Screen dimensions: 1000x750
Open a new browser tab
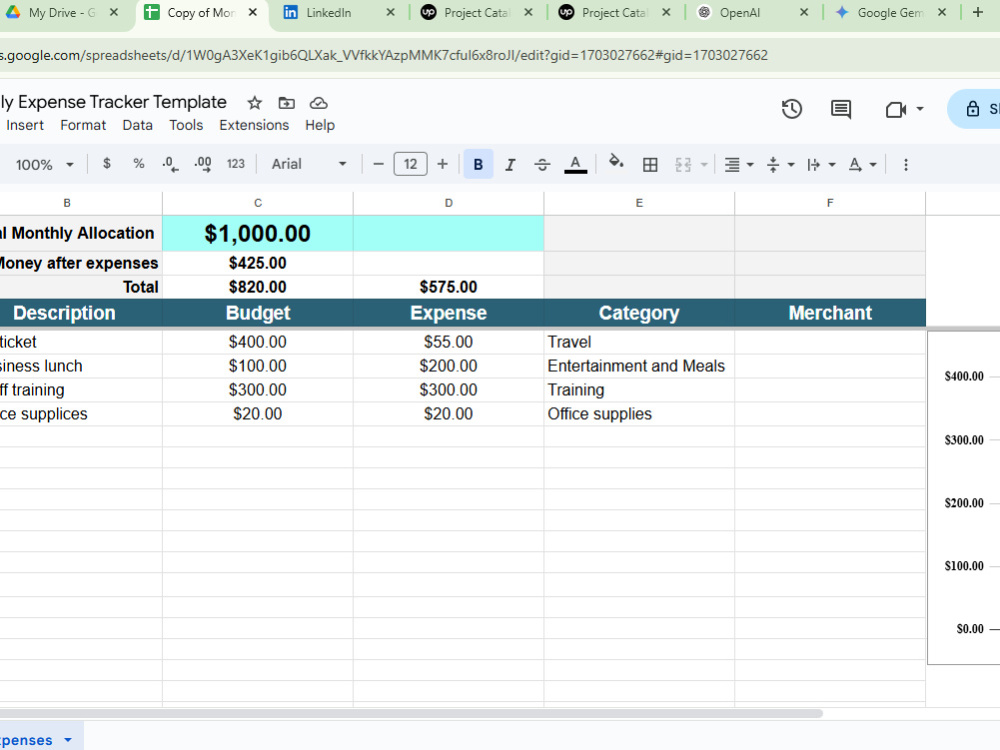pyautogui.click(x=978, y=12)
